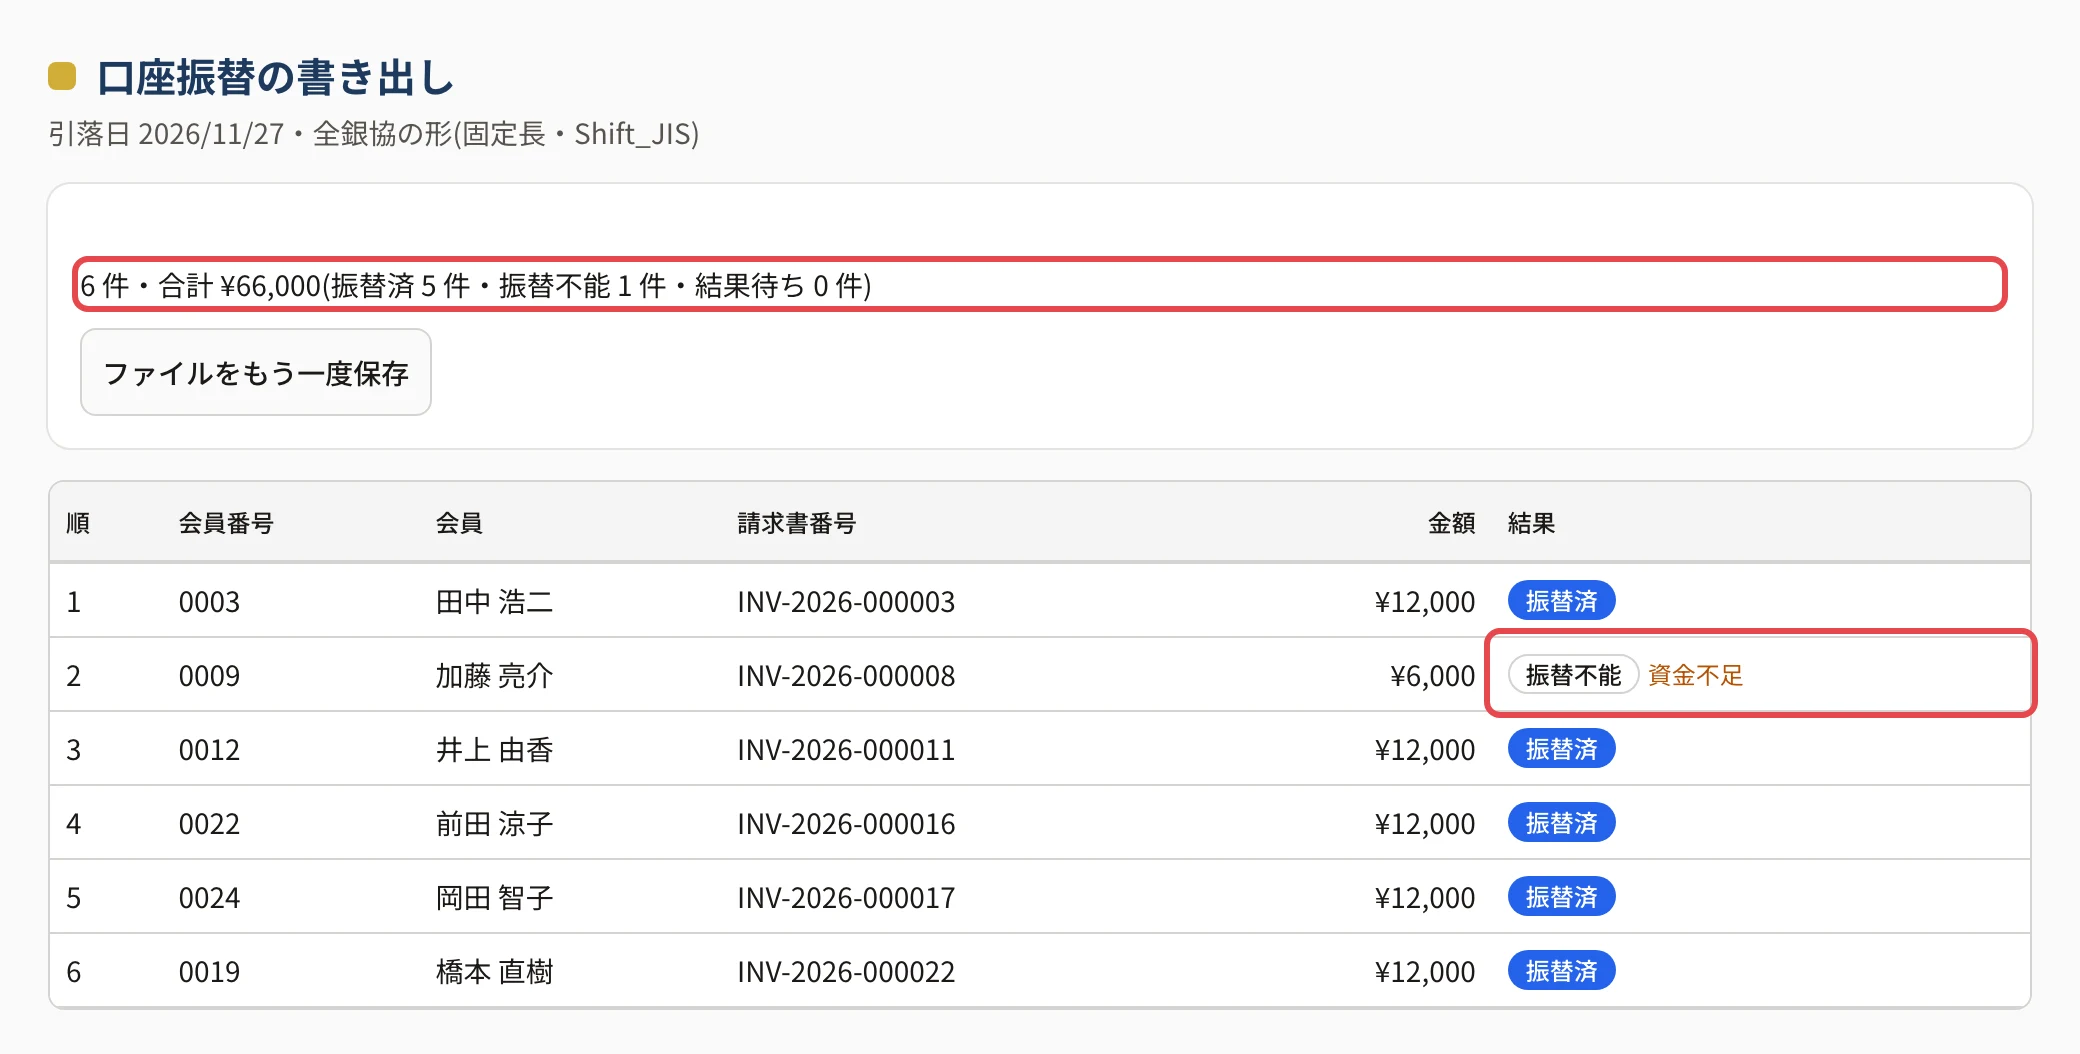
Task: Click the ファイルをもう一度保存 button
Action: (256, 372)
